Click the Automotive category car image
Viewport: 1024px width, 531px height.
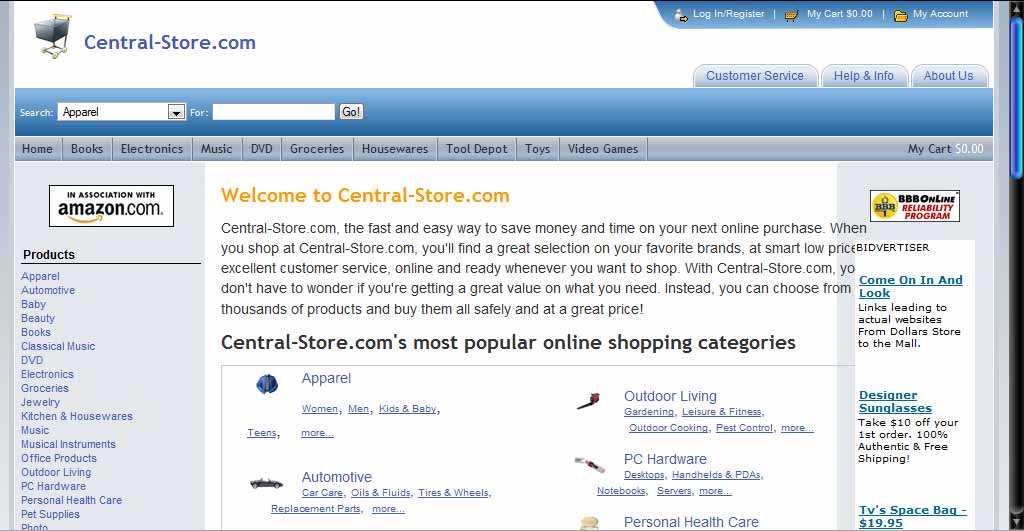pyautogui.click(x=266, y=483)
